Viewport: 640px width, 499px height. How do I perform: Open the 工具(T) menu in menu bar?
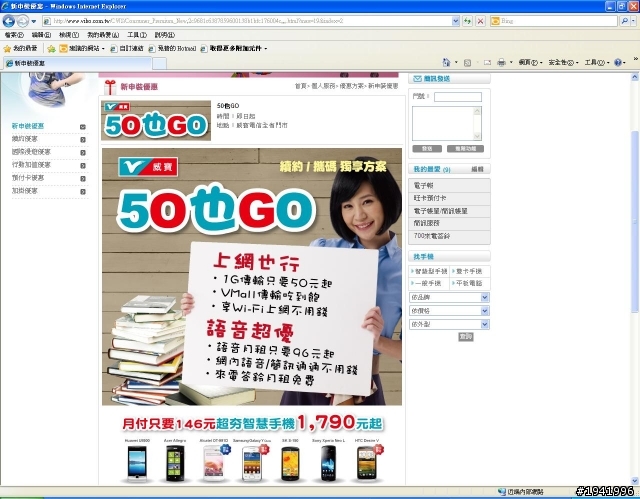click(x=137, y=35)
